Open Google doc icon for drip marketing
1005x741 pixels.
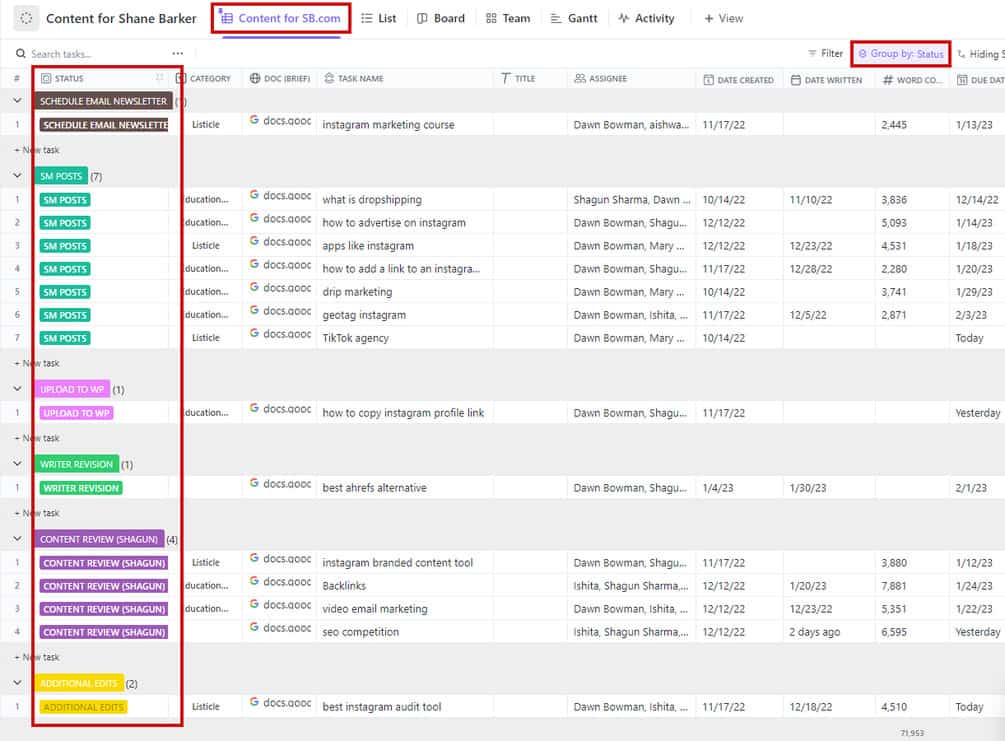tap(254, 287)
